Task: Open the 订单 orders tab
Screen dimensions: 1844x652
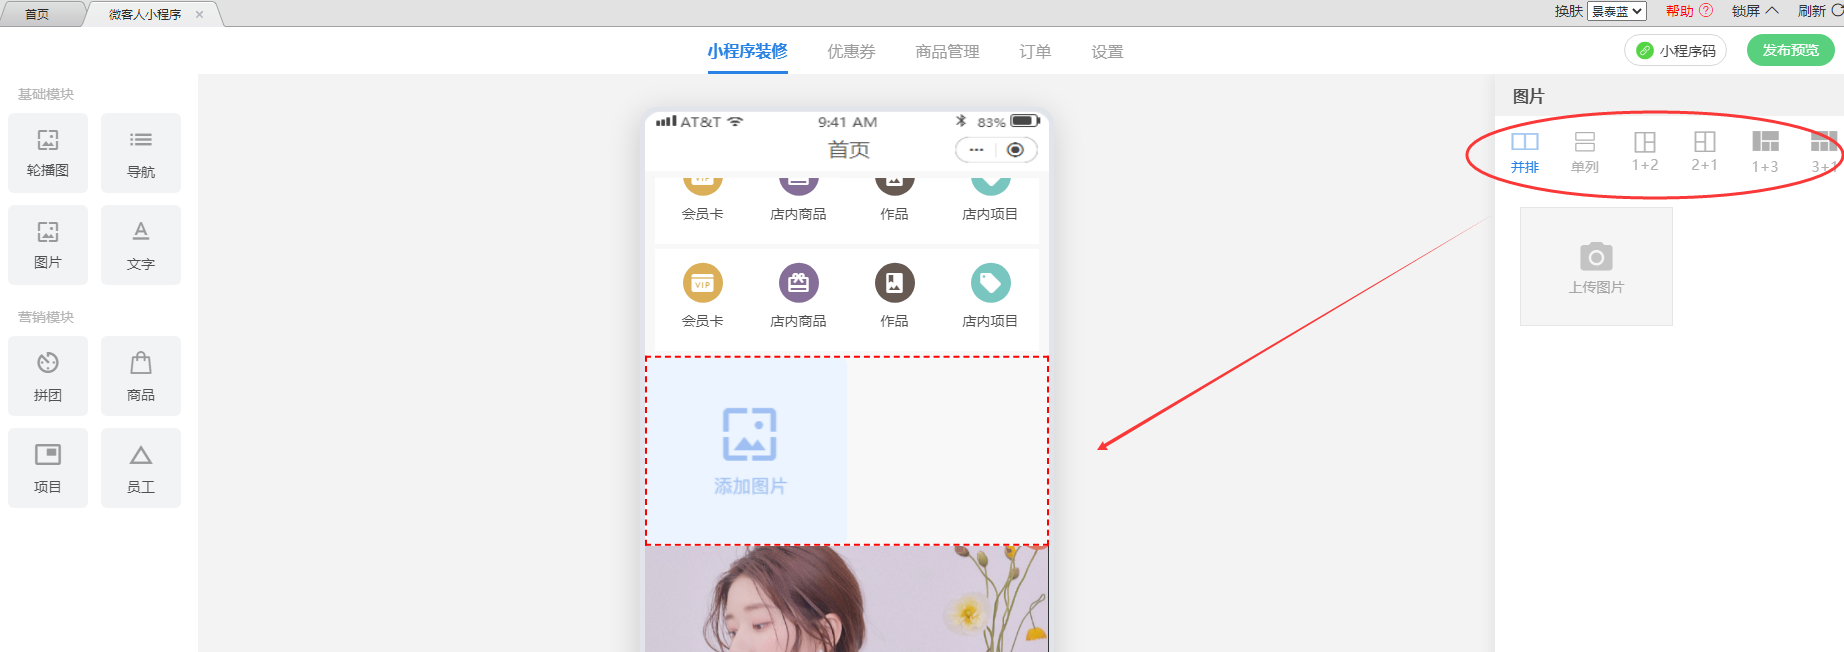Action: point(1035,51)
